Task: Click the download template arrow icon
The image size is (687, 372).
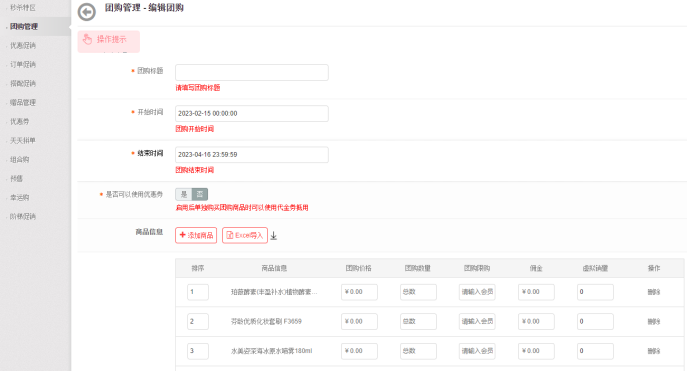Action: (x=274, y=236)
